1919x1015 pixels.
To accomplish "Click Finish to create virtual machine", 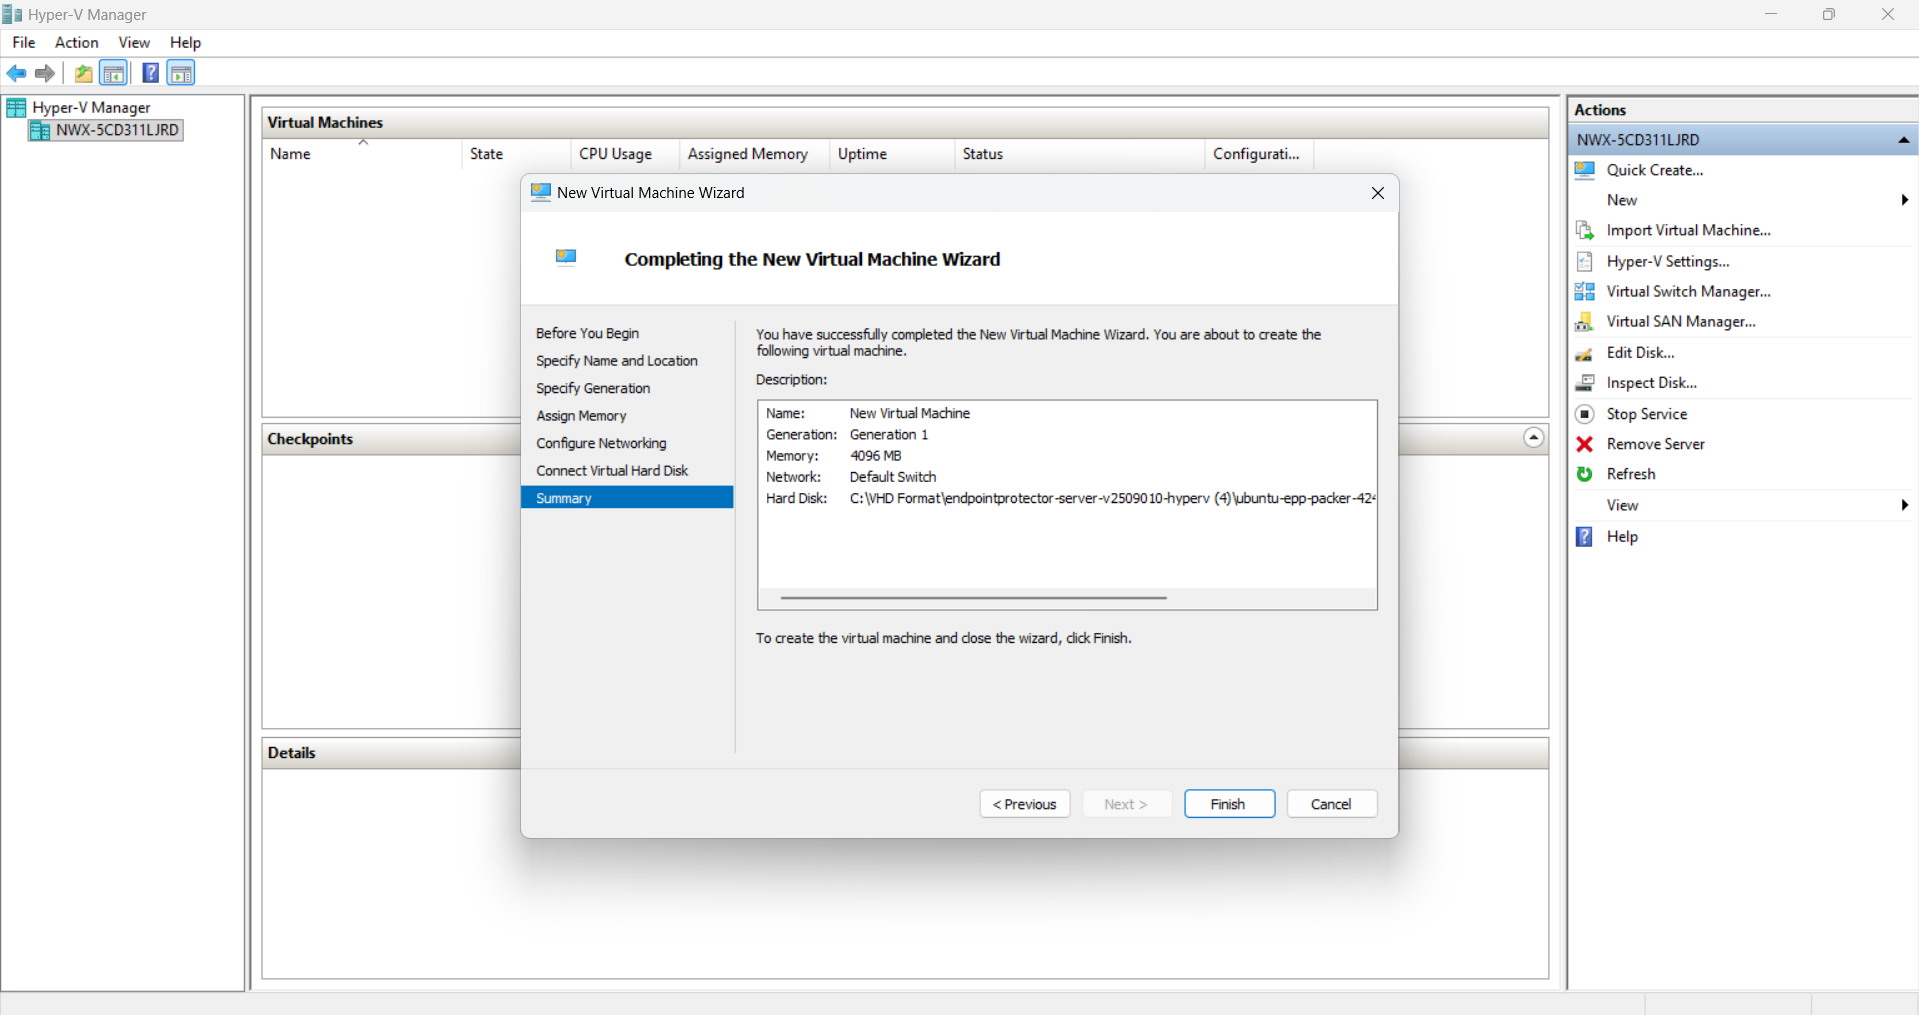I will coord(1228,804).
